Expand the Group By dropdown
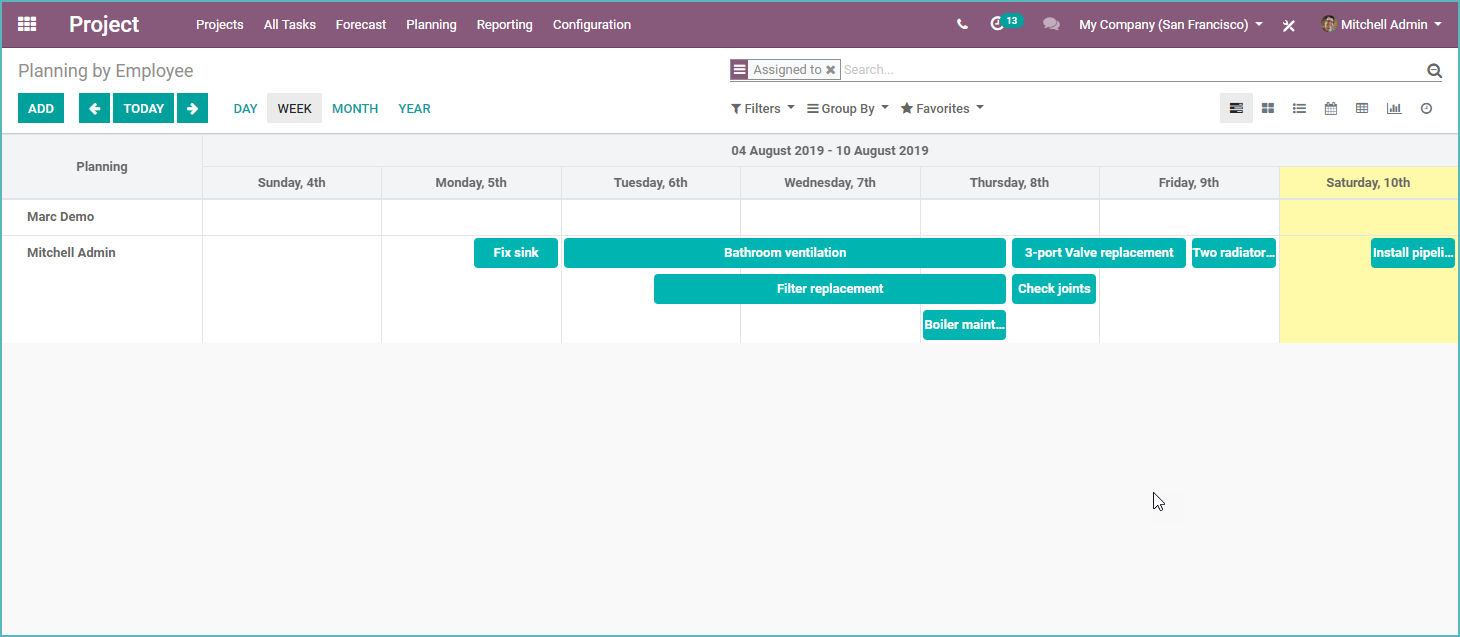1460x637 pixels. click(846, 108)
